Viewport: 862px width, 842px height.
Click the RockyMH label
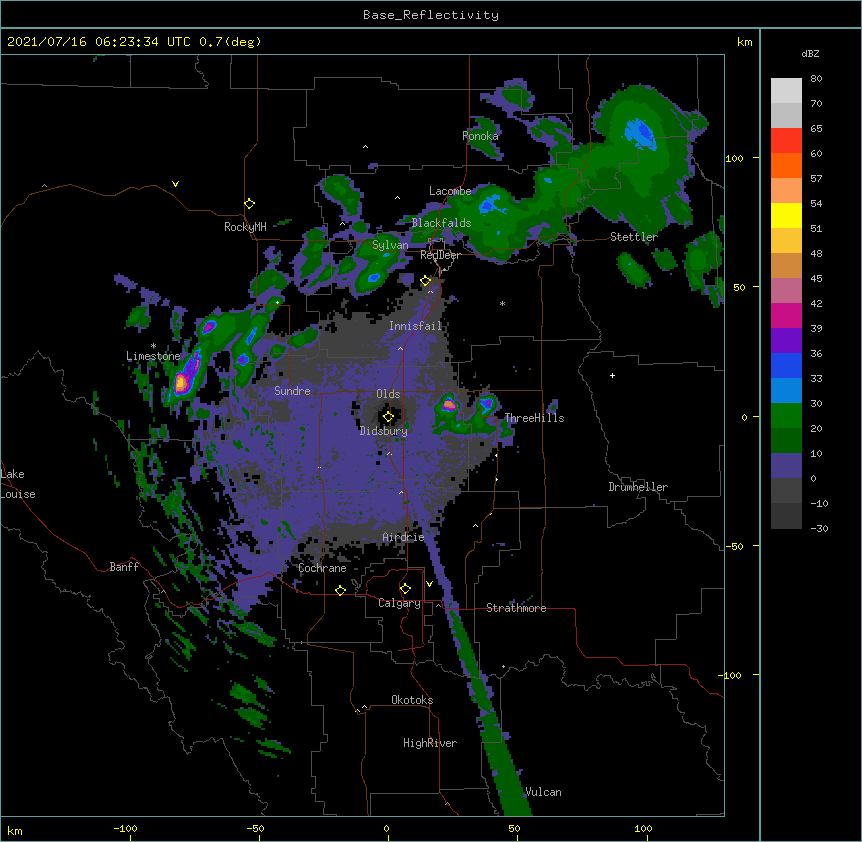[245, 227]
